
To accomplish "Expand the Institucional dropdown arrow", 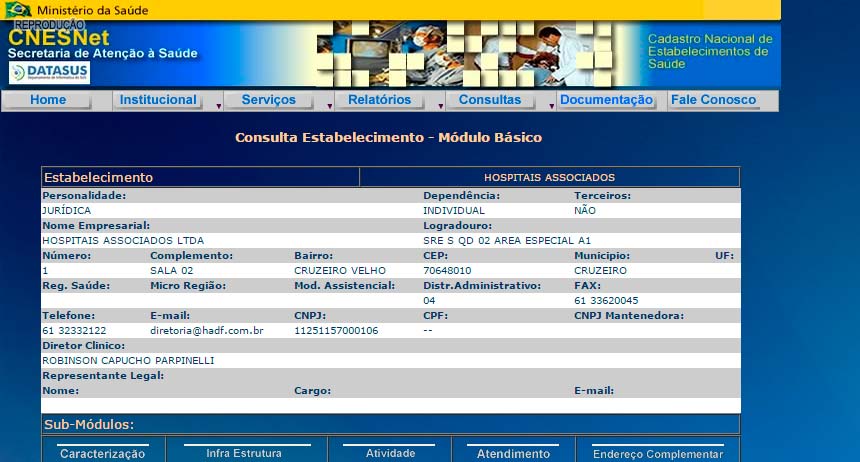I will tap(218, 104).
